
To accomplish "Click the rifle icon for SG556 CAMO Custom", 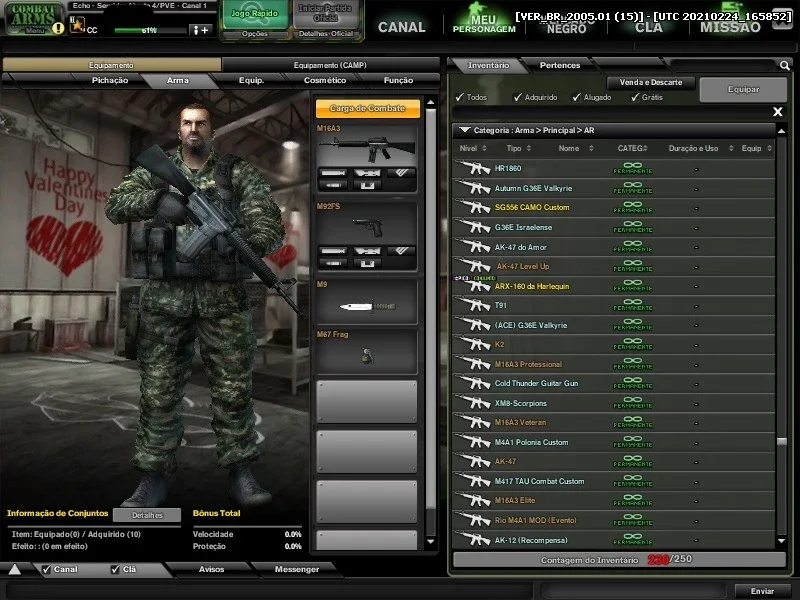I will pyautogui.click(x=473, y=207).
